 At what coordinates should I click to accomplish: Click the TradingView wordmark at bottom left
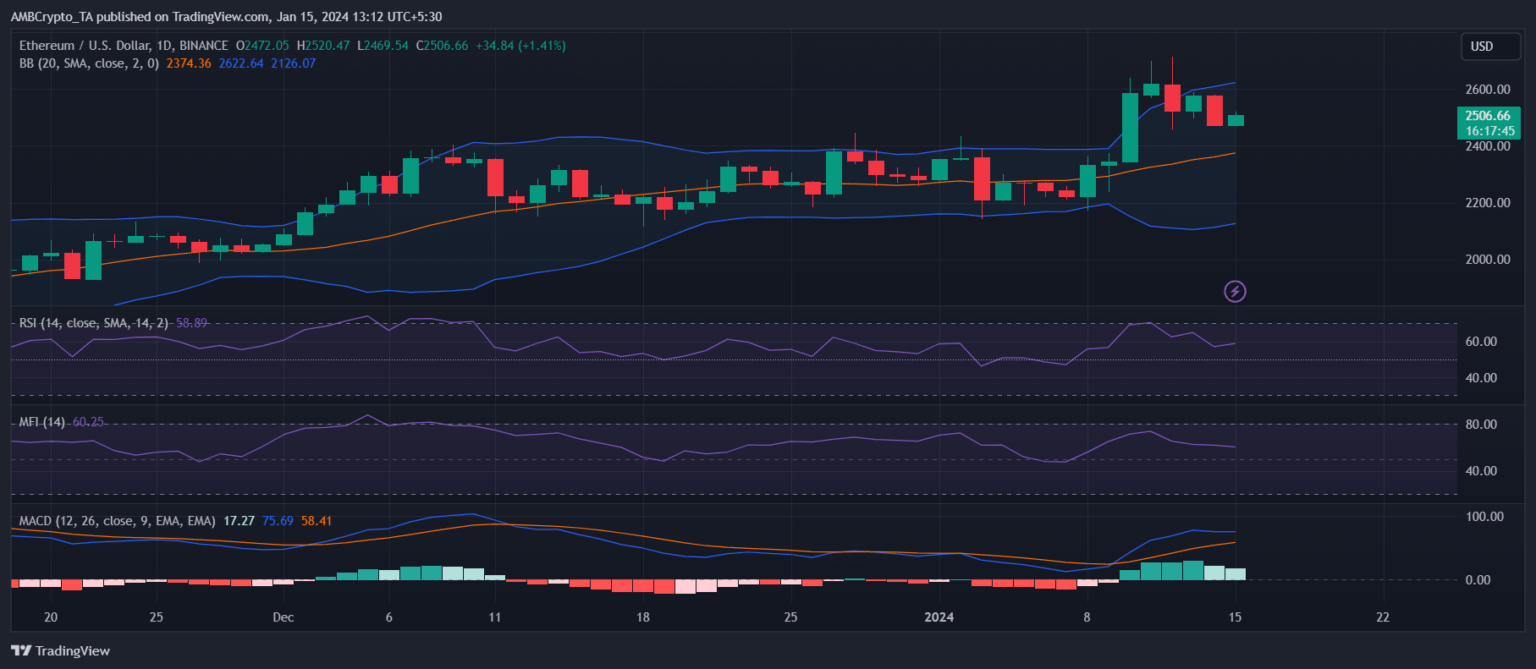coord(72,651)
